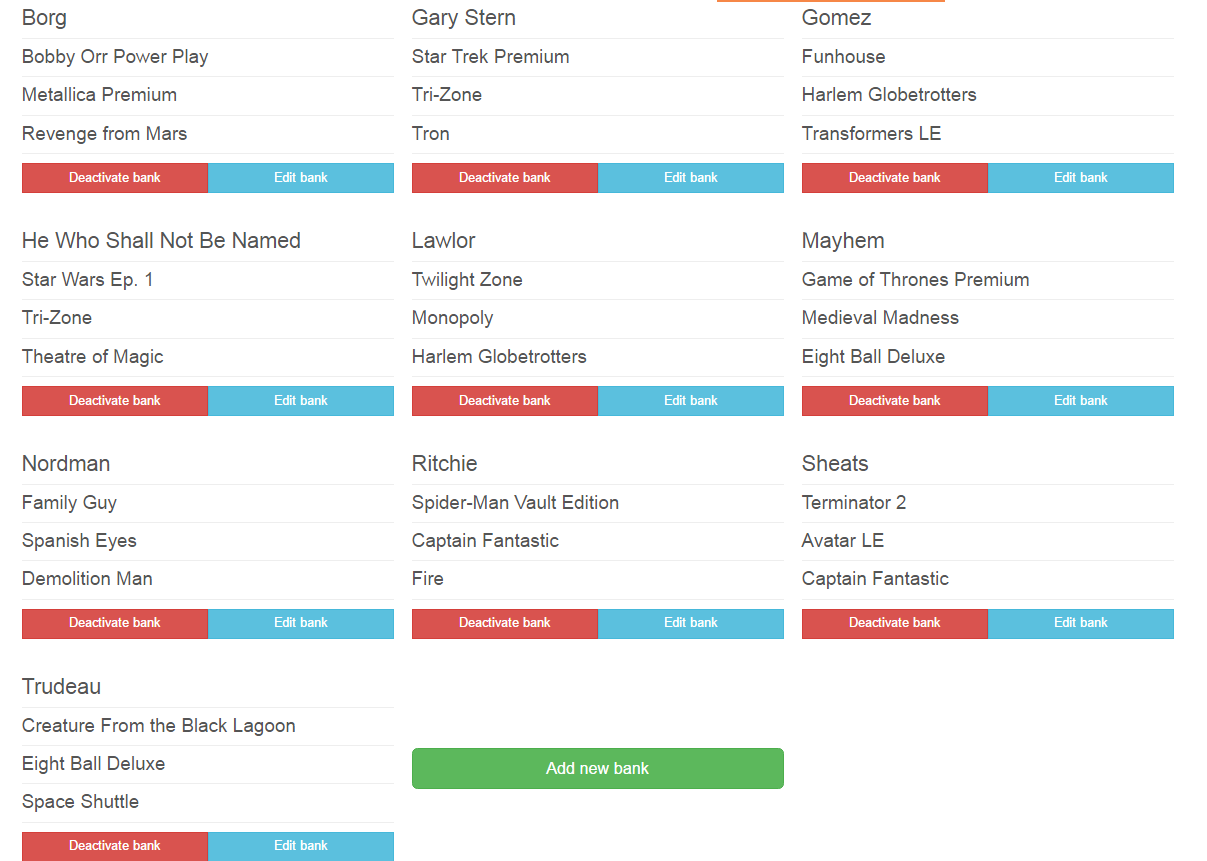The height and width of the screenshot is (861, 1207).
Task: Deactivate the Borg bank
Action: [115, 178]
